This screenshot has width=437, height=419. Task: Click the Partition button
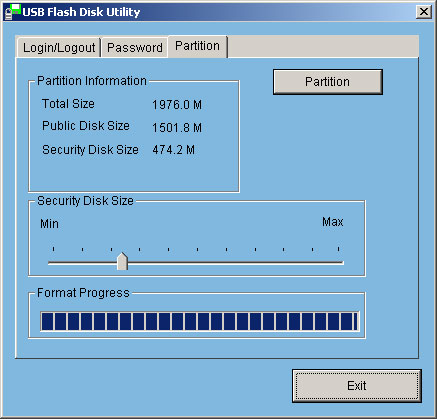[x=328, y=82]
